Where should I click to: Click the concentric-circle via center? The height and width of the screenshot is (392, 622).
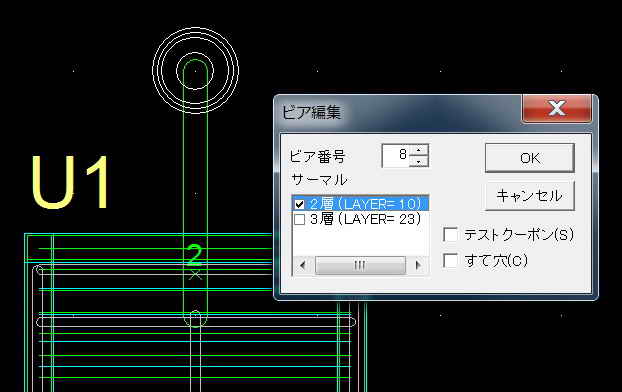(x=195, y=71)
